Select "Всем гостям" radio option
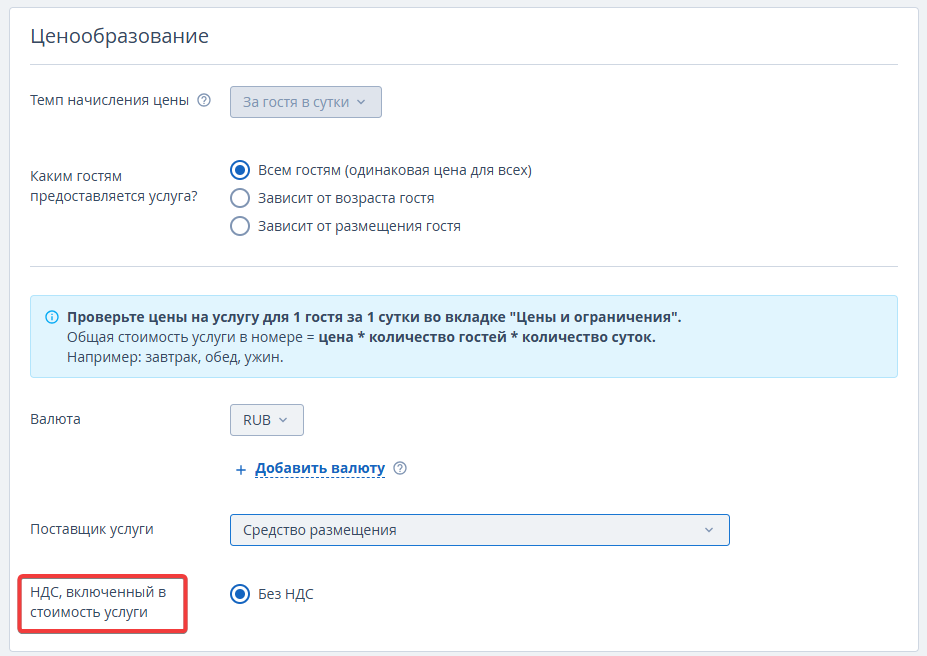The width and height of the screenshot is (927, 656). 240,170
